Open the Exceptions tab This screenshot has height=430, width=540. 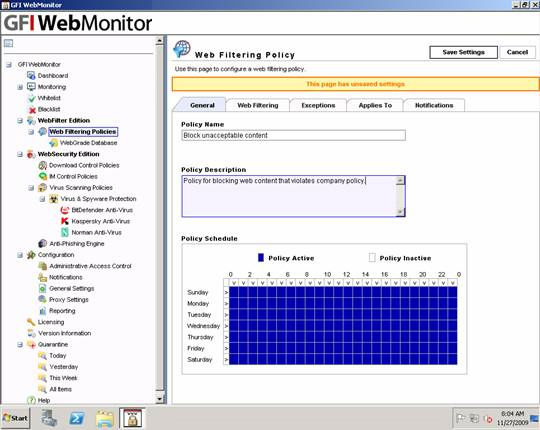[x=318, y=105]
